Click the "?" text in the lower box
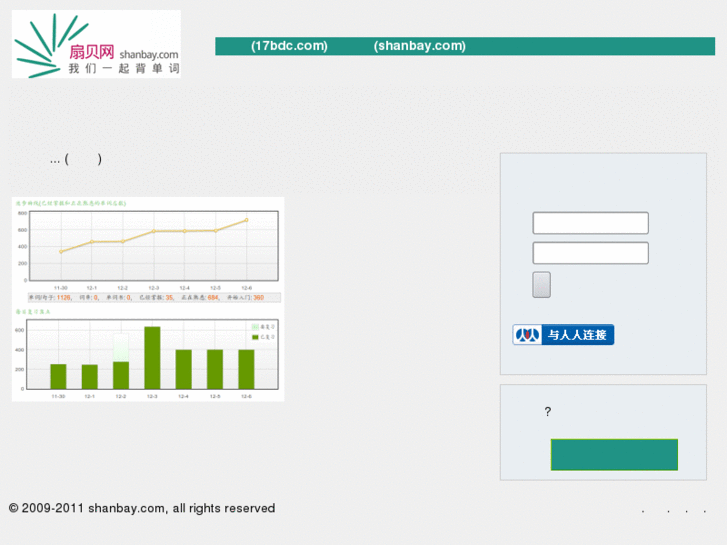727x545 pixels. point(548,411)
